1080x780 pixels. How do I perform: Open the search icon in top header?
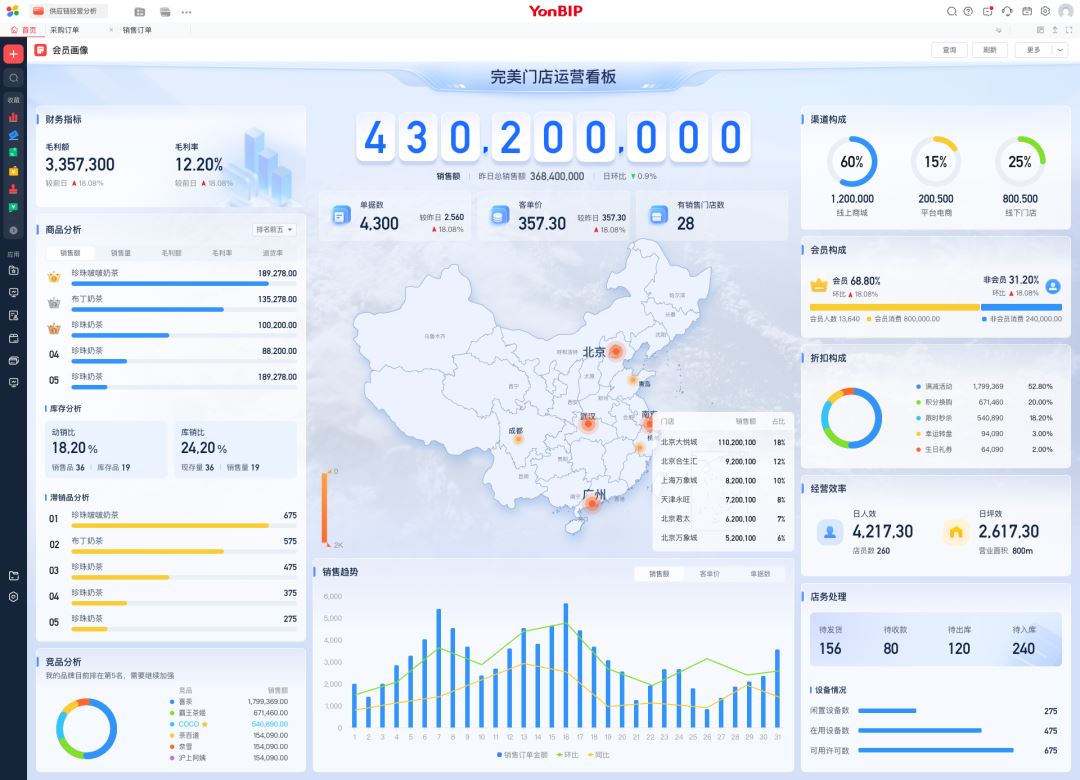point(952,11)
